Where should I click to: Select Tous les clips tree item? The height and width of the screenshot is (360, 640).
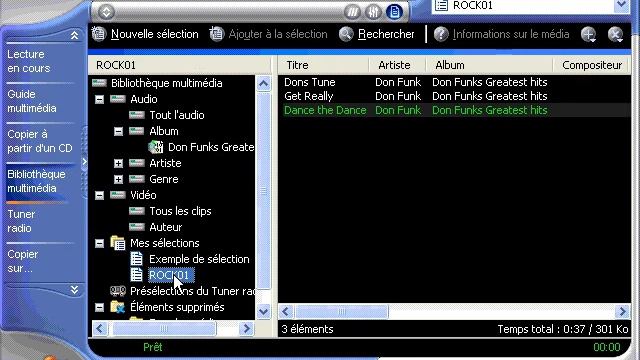pos(180,211)
